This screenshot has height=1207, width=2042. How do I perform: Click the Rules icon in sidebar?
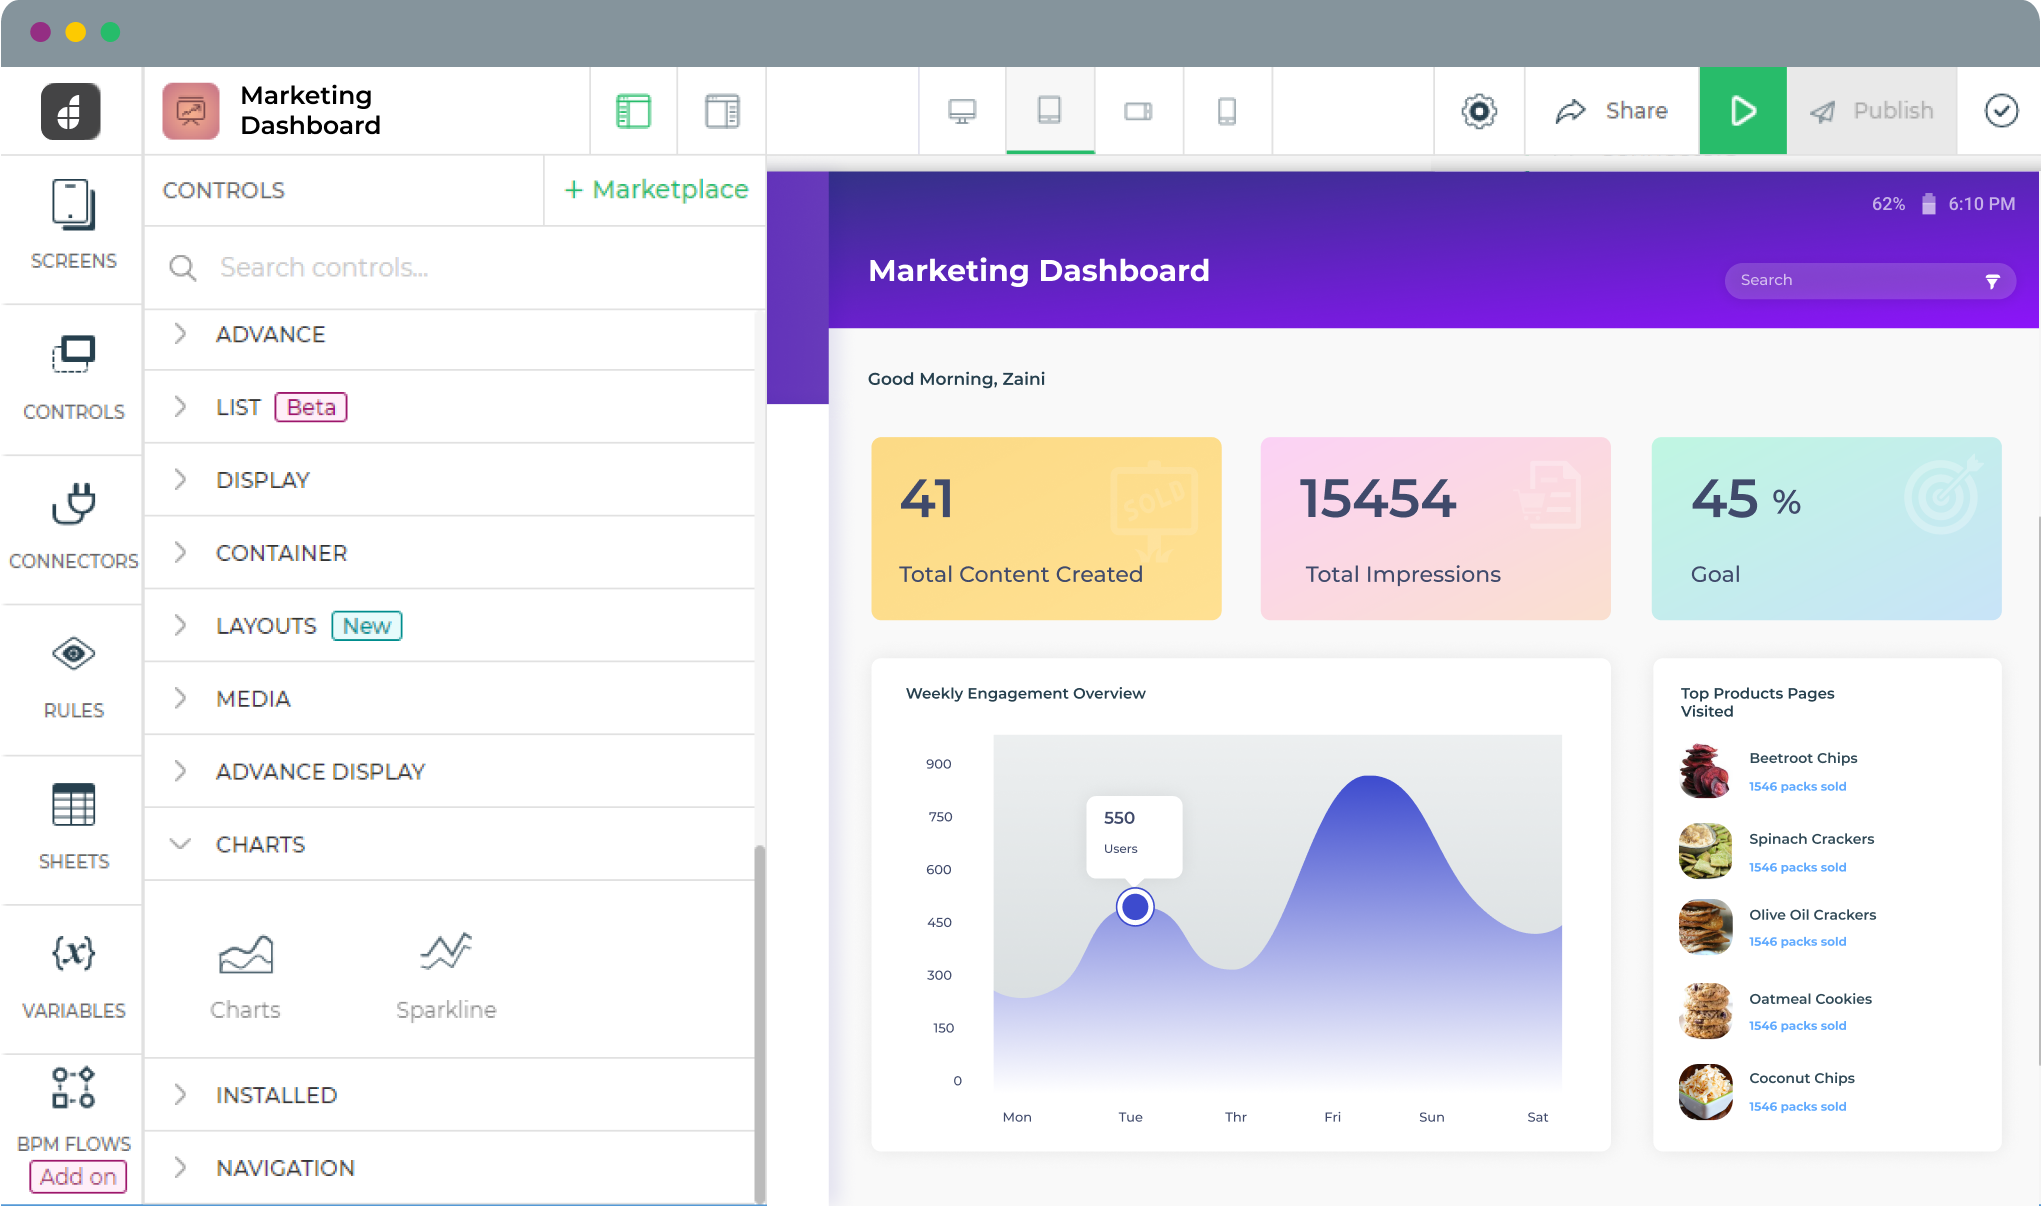click(x=72, y=654)
